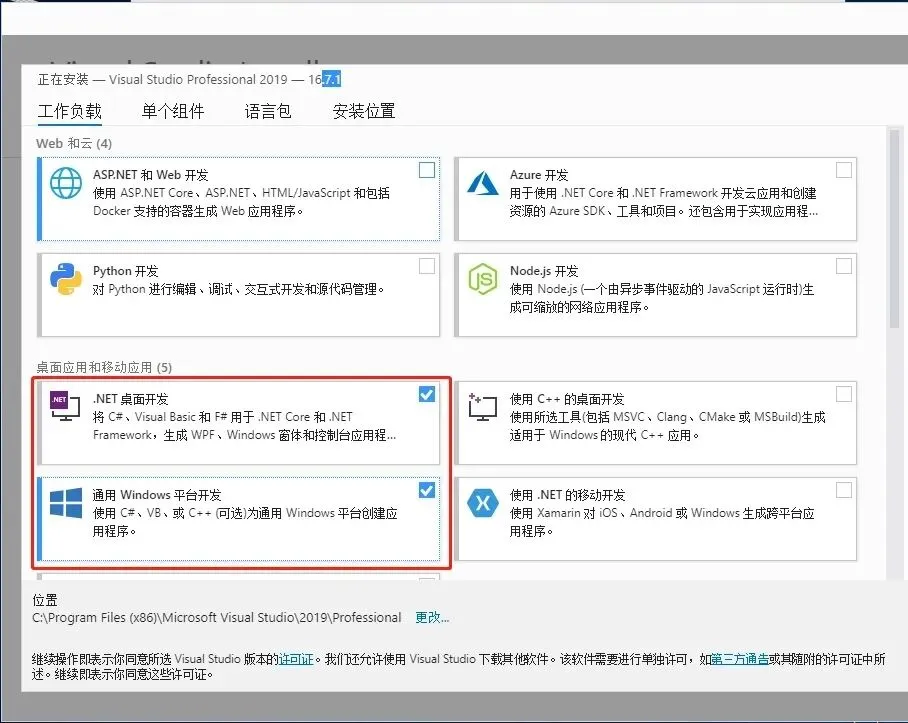Click the Windows logo for UWP development
This screenshot has height=723, width=908.
click(65, 503)
